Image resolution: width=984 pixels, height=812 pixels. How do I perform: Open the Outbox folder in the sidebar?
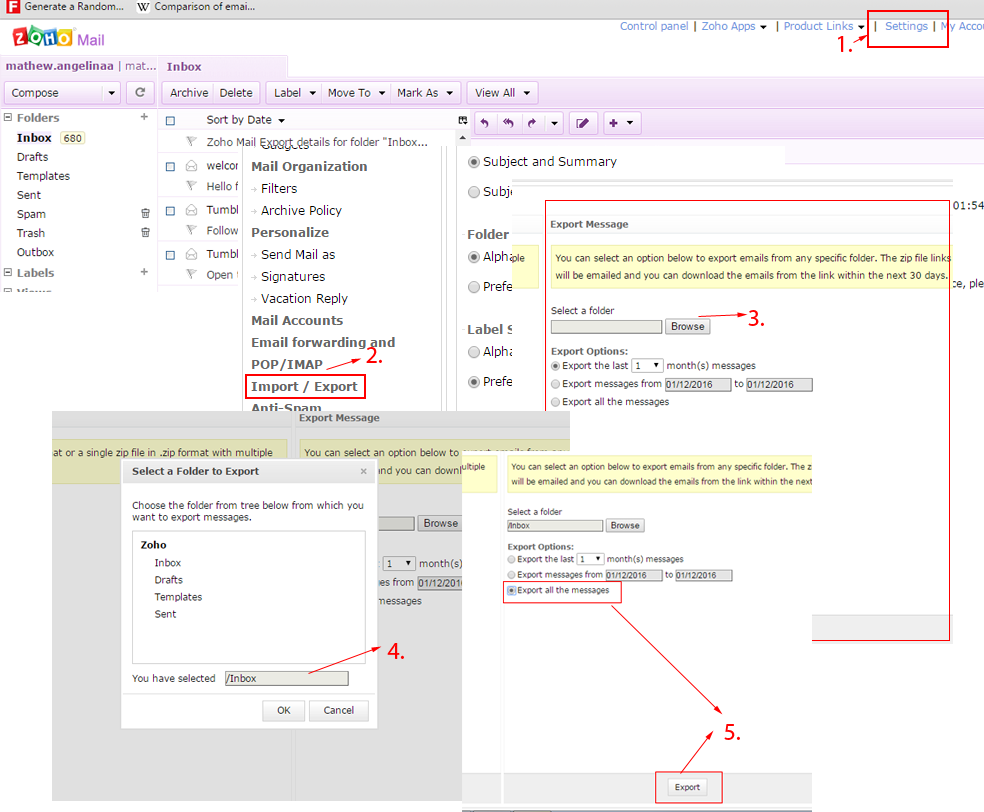pyautogui.click(x=35, y=252)
